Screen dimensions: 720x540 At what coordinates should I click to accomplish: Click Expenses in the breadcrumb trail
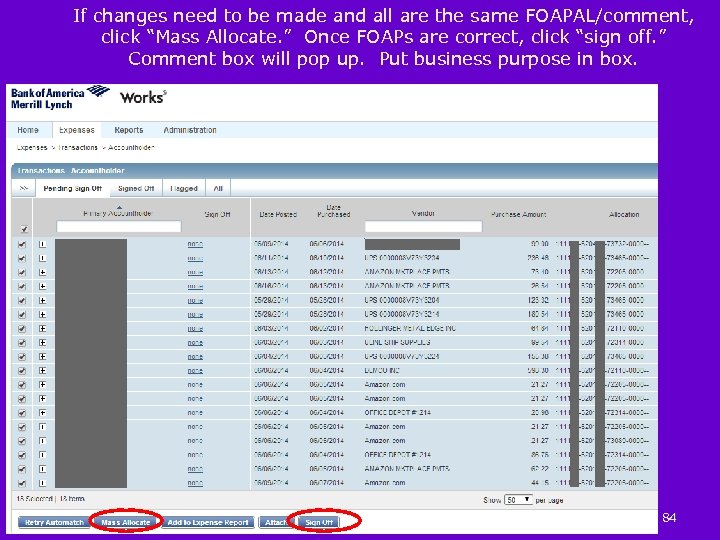[32, 148]
